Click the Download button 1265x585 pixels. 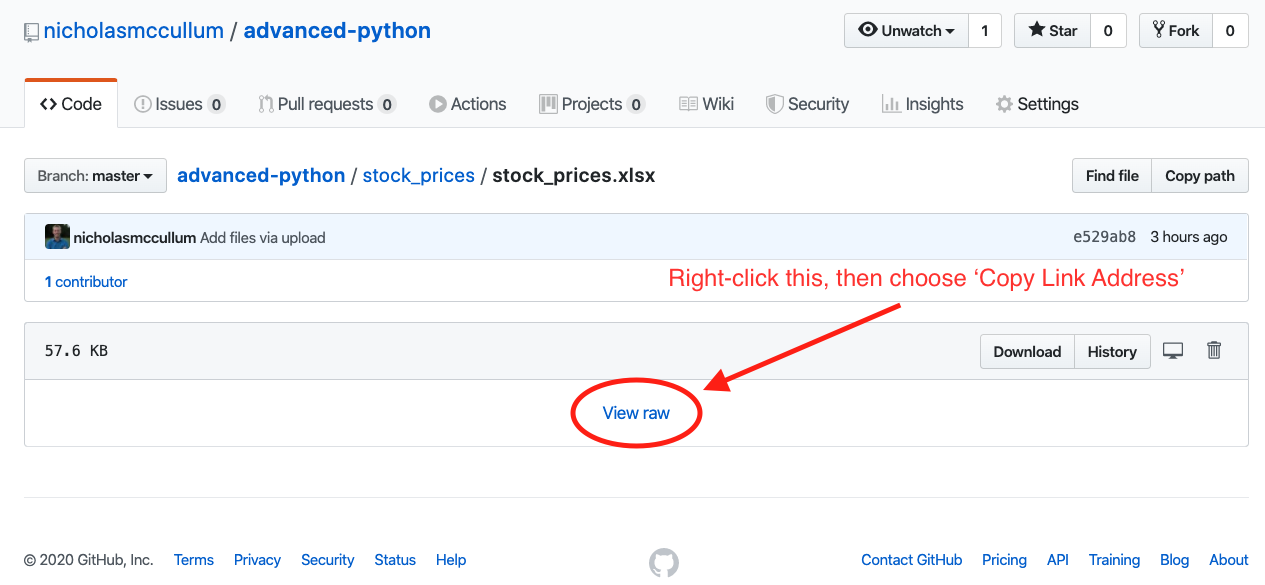click(1027, 352)
